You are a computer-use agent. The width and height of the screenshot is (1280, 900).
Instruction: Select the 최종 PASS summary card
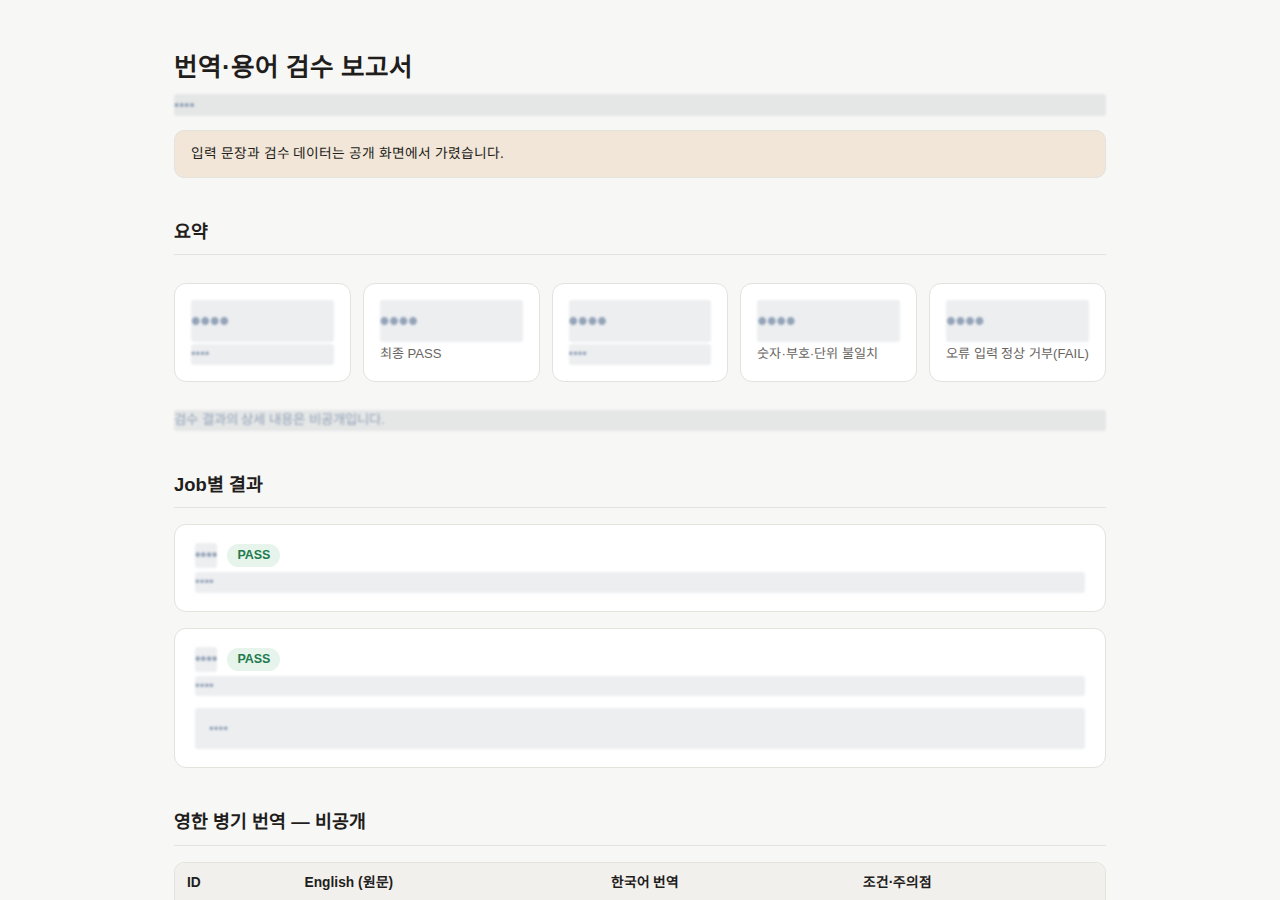coord(451,332)
